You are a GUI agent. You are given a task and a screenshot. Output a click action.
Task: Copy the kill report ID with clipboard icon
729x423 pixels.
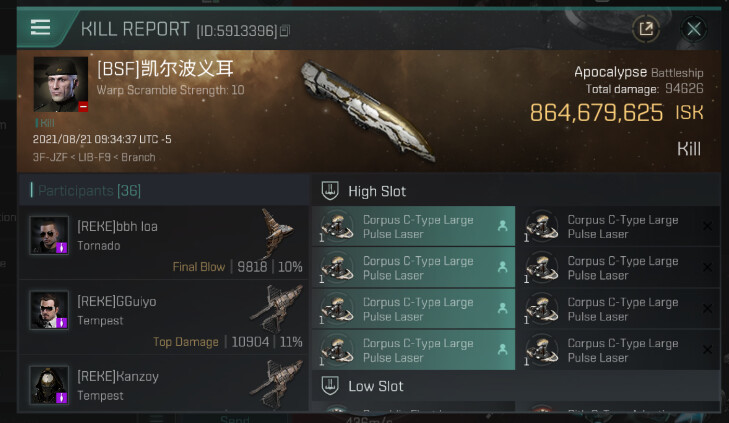(x=285, y=31)
